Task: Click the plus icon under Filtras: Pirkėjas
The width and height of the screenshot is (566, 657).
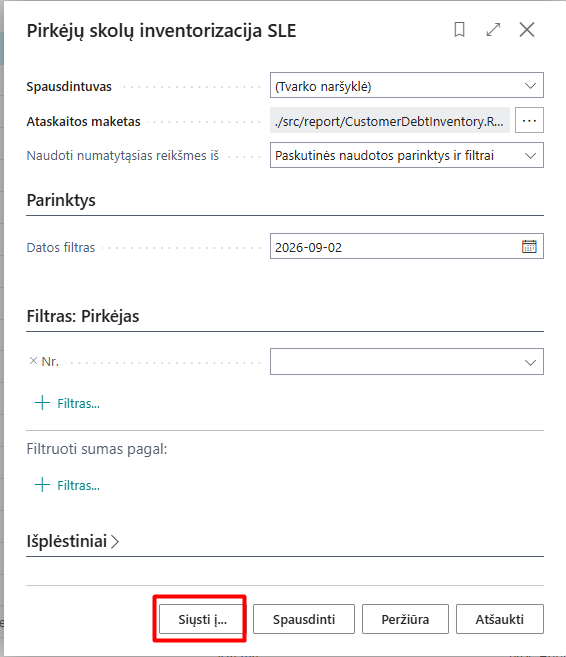Action: pos(42,403)
